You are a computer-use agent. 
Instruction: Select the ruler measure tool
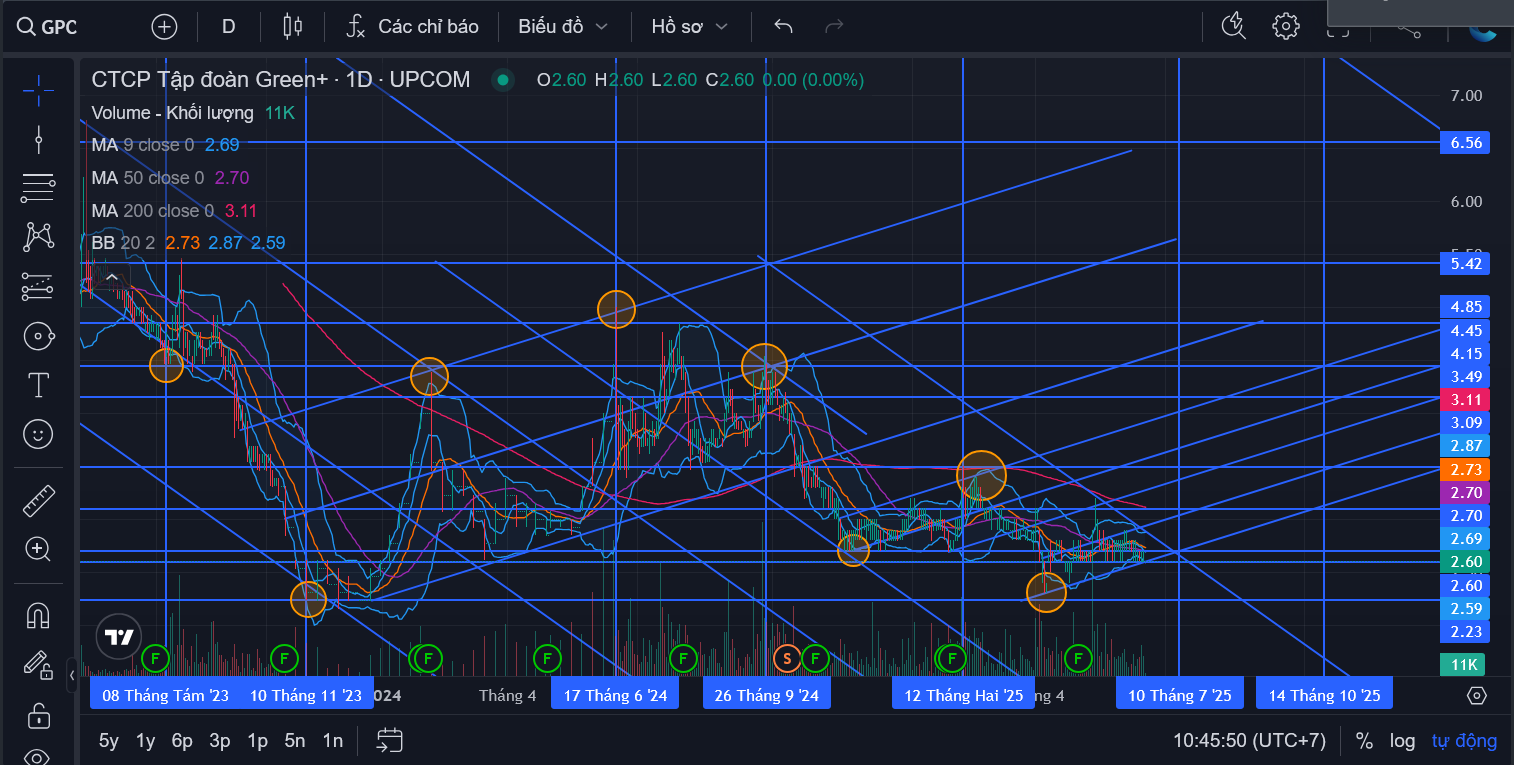[x=39, y=499]
